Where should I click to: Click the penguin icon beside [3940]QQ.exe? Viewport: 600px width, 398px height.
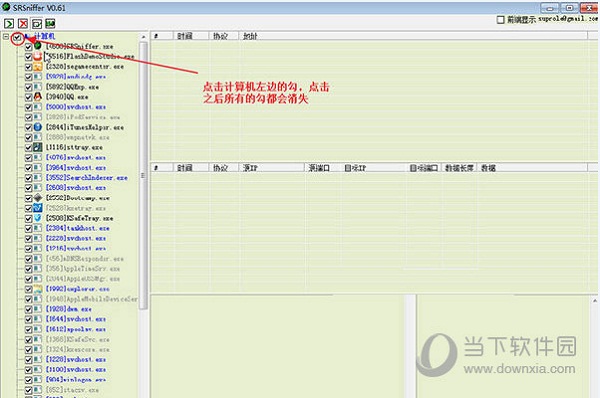point(38,96)
